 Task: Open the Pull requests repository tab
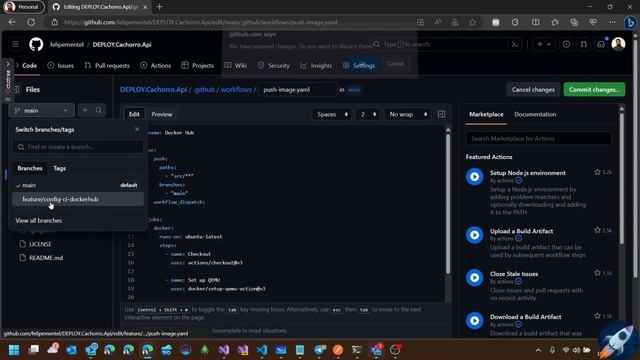pyautogui.click(x=107, y=65)
